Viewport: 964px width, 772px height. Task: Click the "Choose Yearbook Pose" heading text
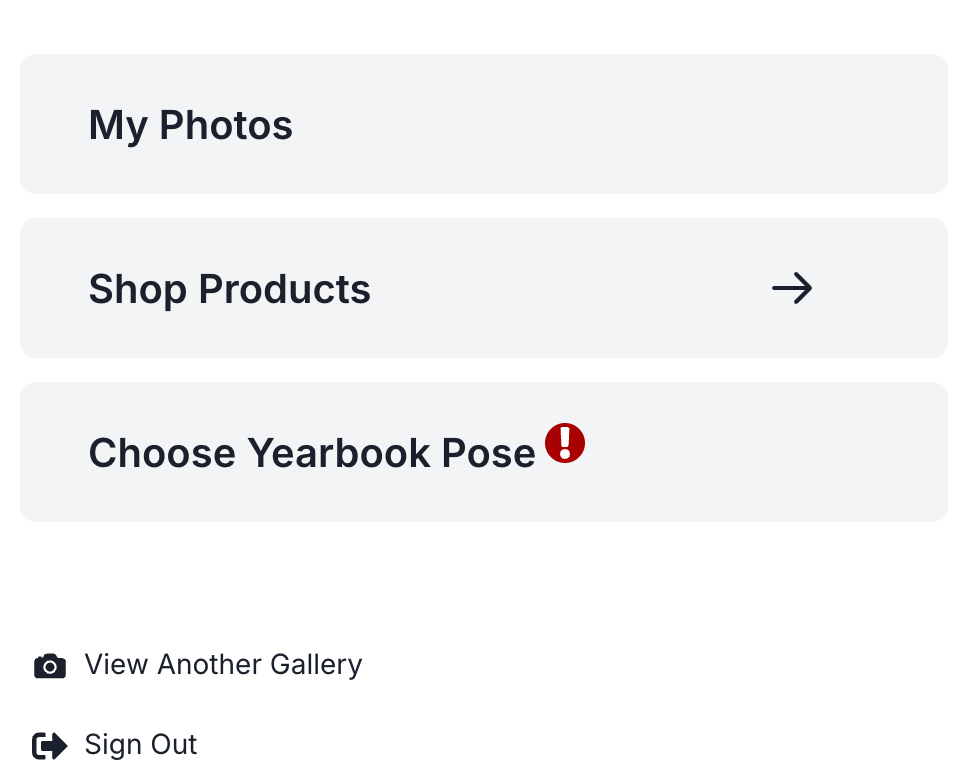(x=312, y=454)
